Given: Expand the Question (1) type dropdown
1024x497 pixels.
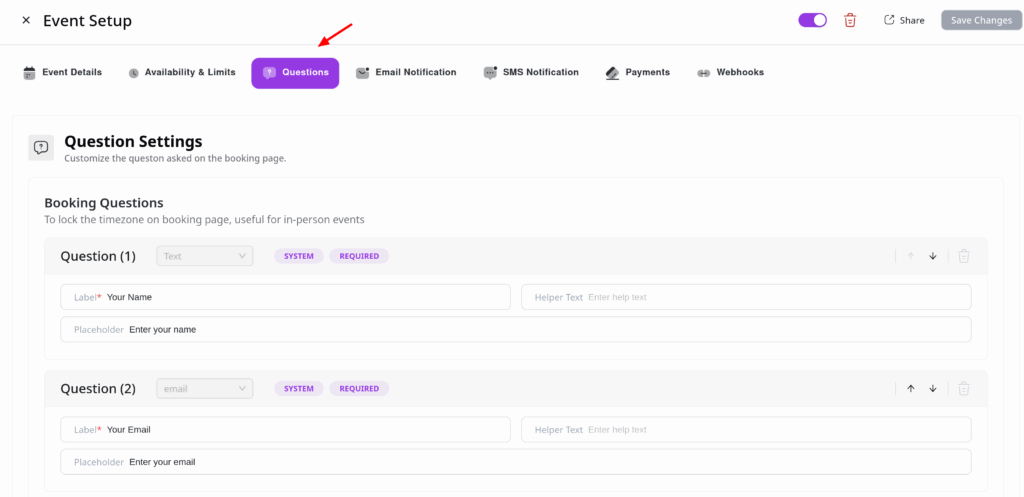Looking at the screenshot, I should click(205, 256).
